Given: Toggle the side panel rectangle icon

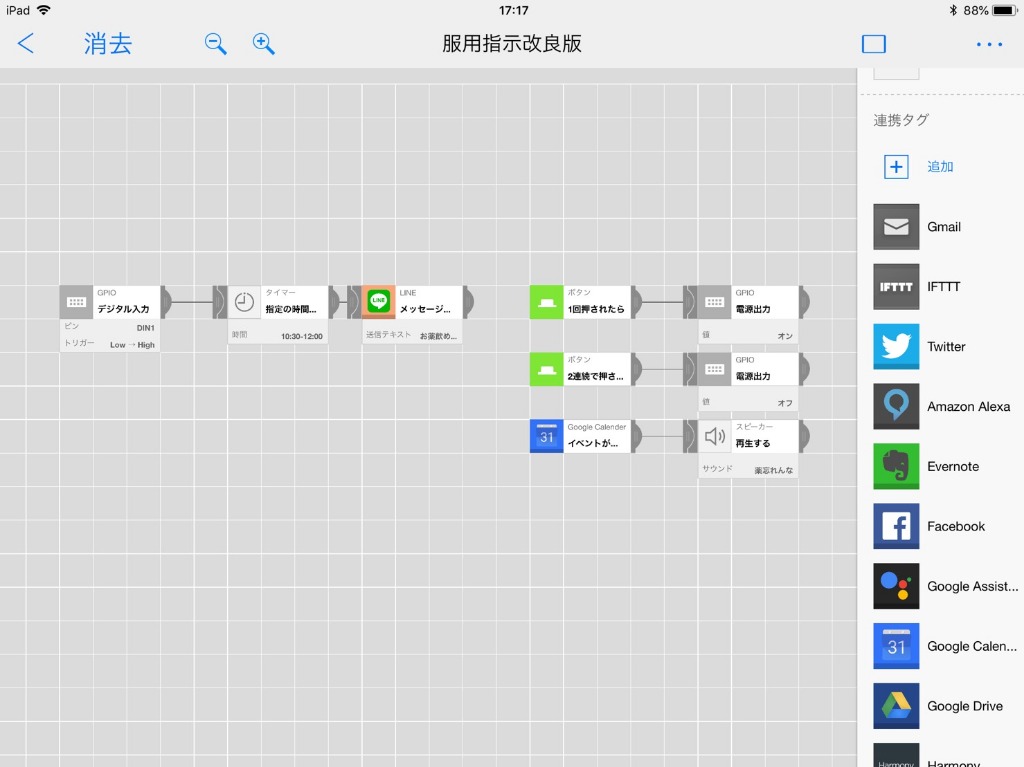Looking at the screenshot, I should click(x=874, y=44).
